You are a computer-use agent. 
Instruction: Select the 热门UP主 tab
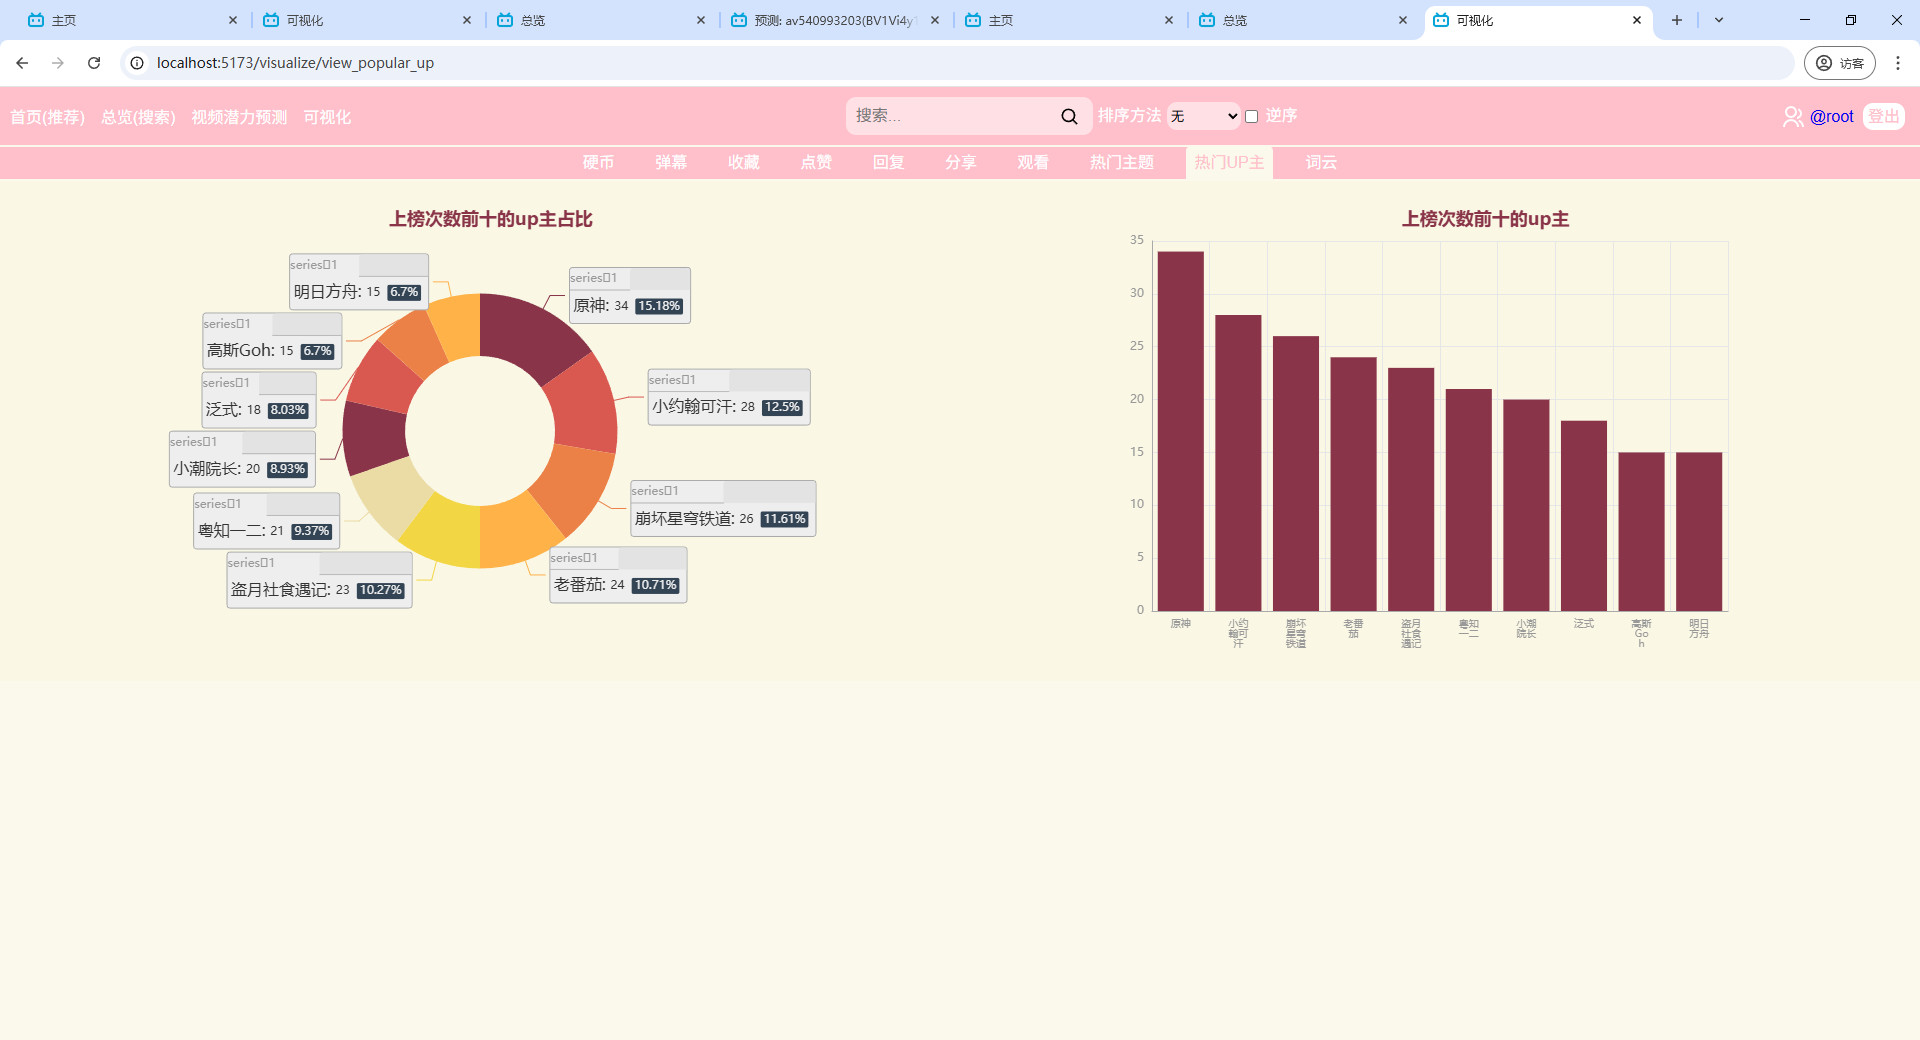coord(1229,162)
